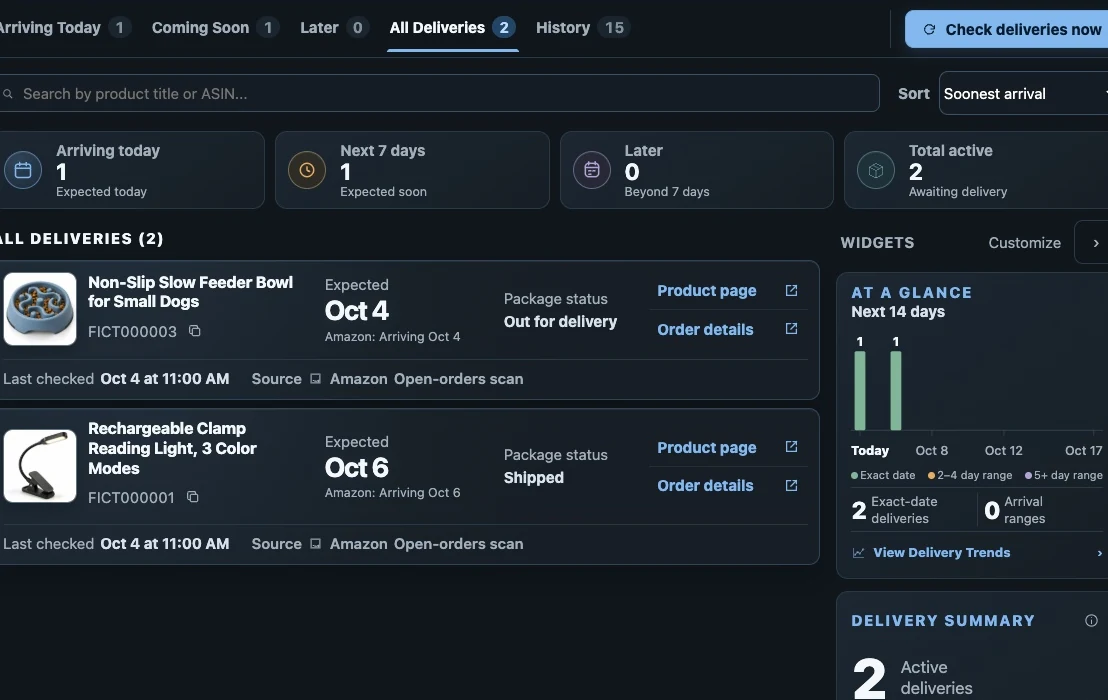This screenshot has height=700, width=1108.
Task: Open Product page for Slow Feeder Bowl
Action: click(x=707, y=291)
